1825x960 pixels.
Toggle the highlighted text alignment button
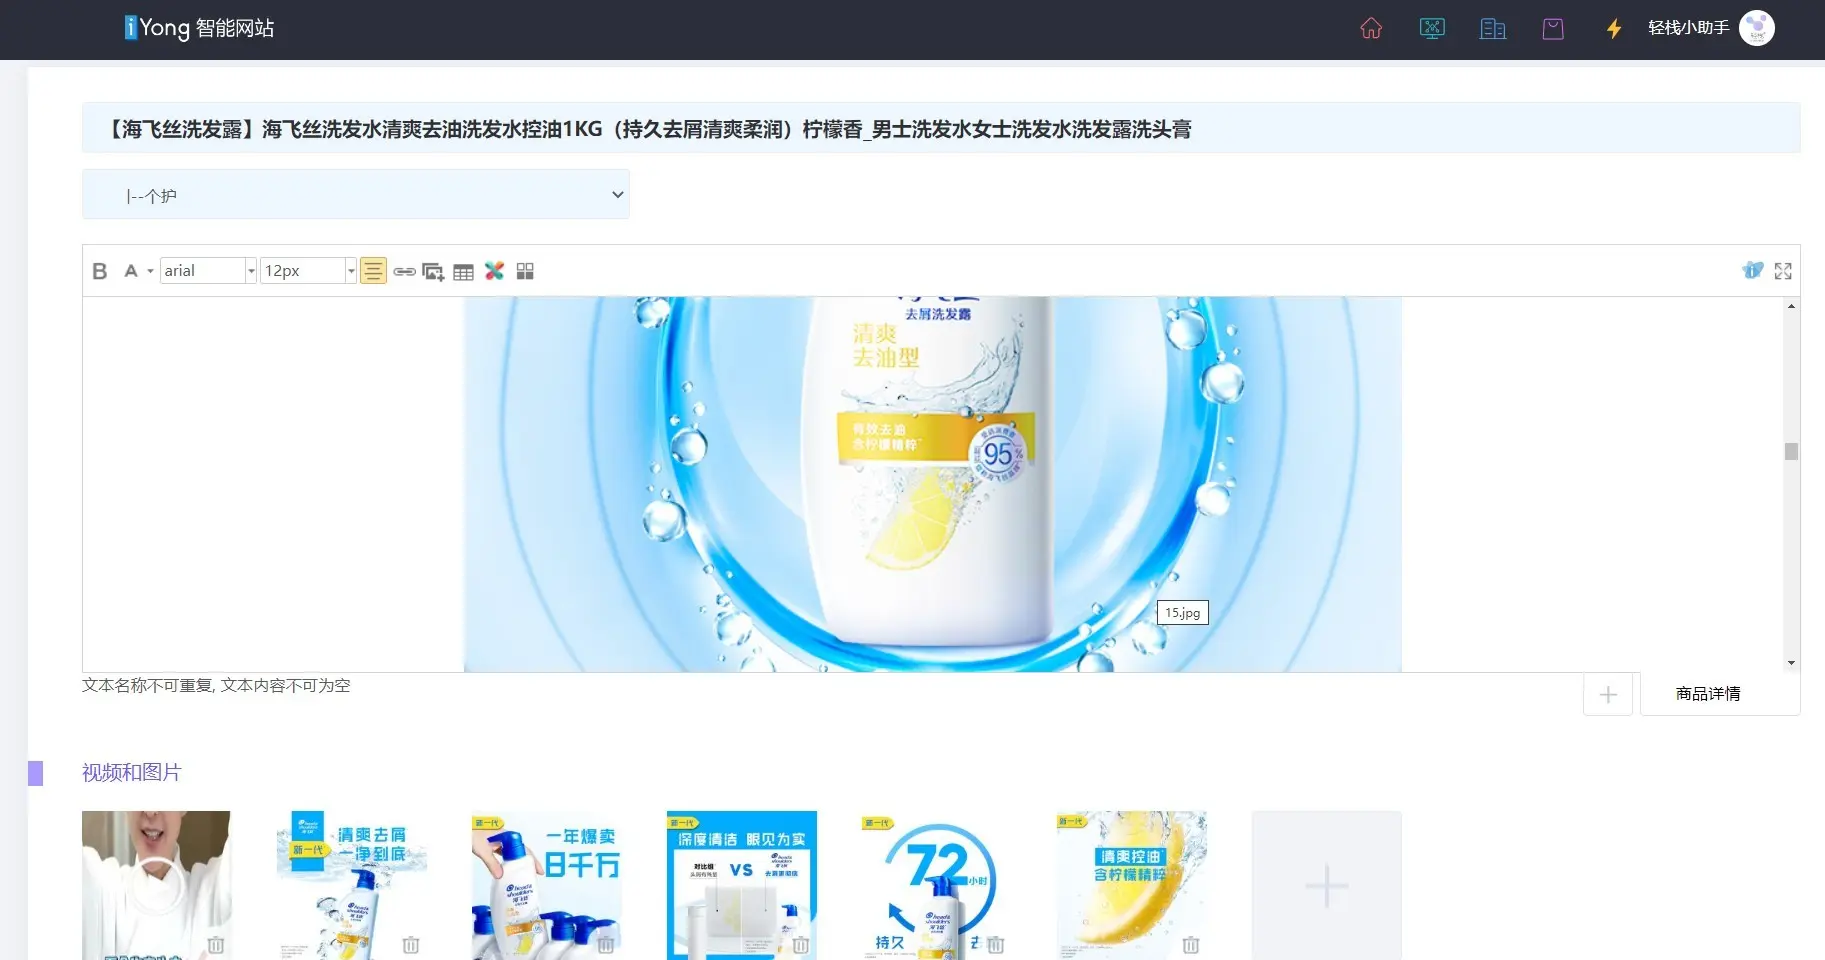click(x=373, y=271)
